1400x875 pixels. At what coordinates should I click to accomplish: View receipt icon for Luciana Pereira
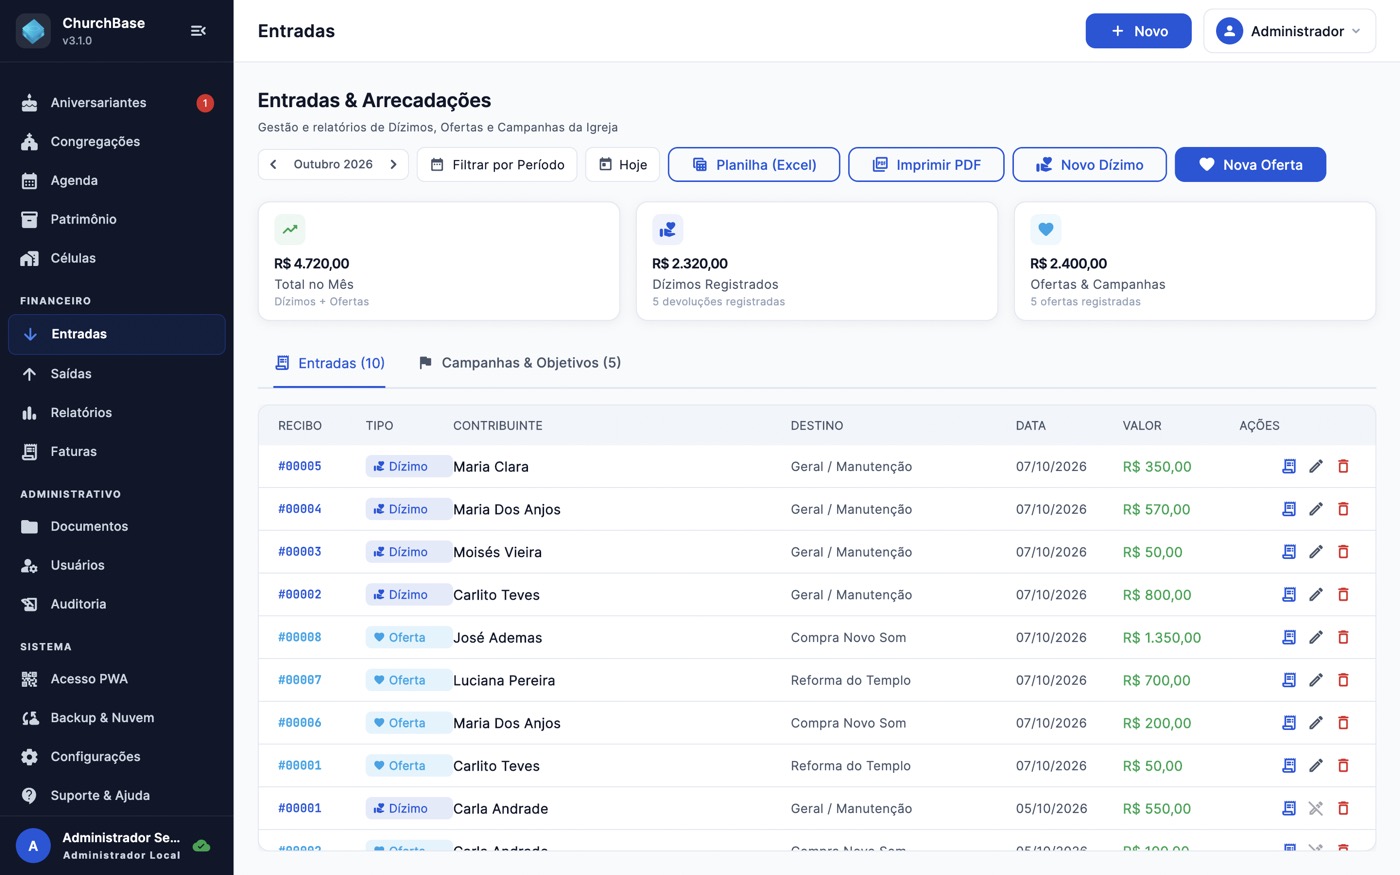point(1289,680)
